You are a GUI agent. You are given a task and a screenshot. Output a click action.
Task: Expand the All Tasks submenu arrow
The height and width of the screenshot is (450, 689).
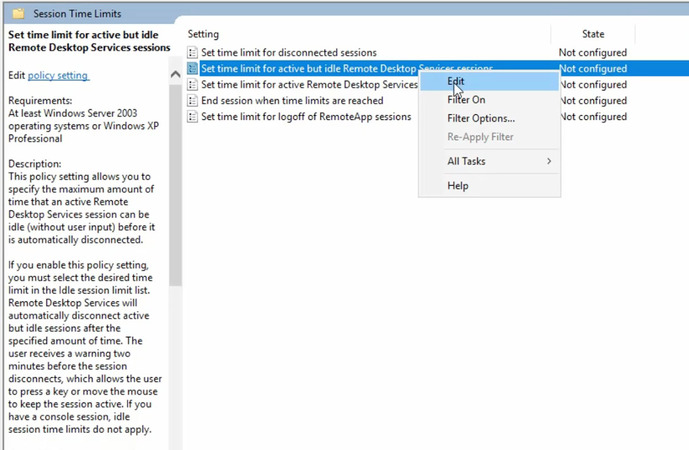548,161
